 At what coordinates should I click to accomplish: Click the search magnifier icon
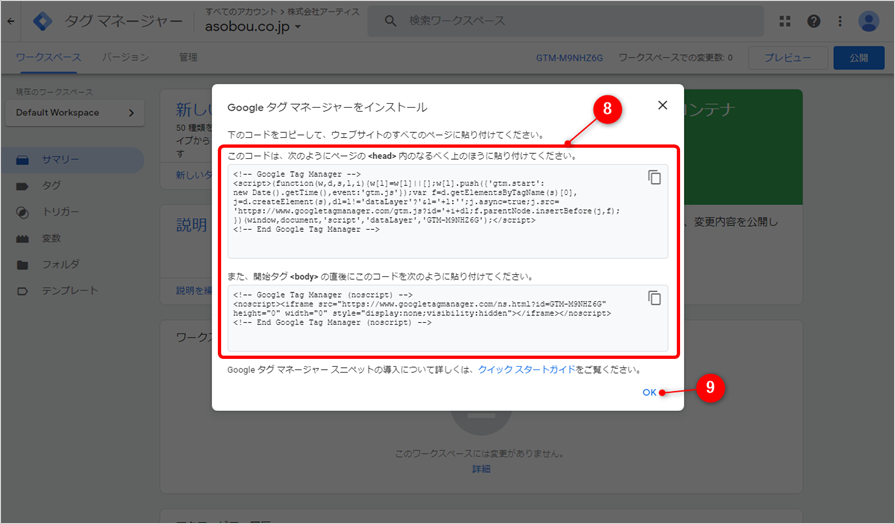pyautogui.click(x=390, y=21)
